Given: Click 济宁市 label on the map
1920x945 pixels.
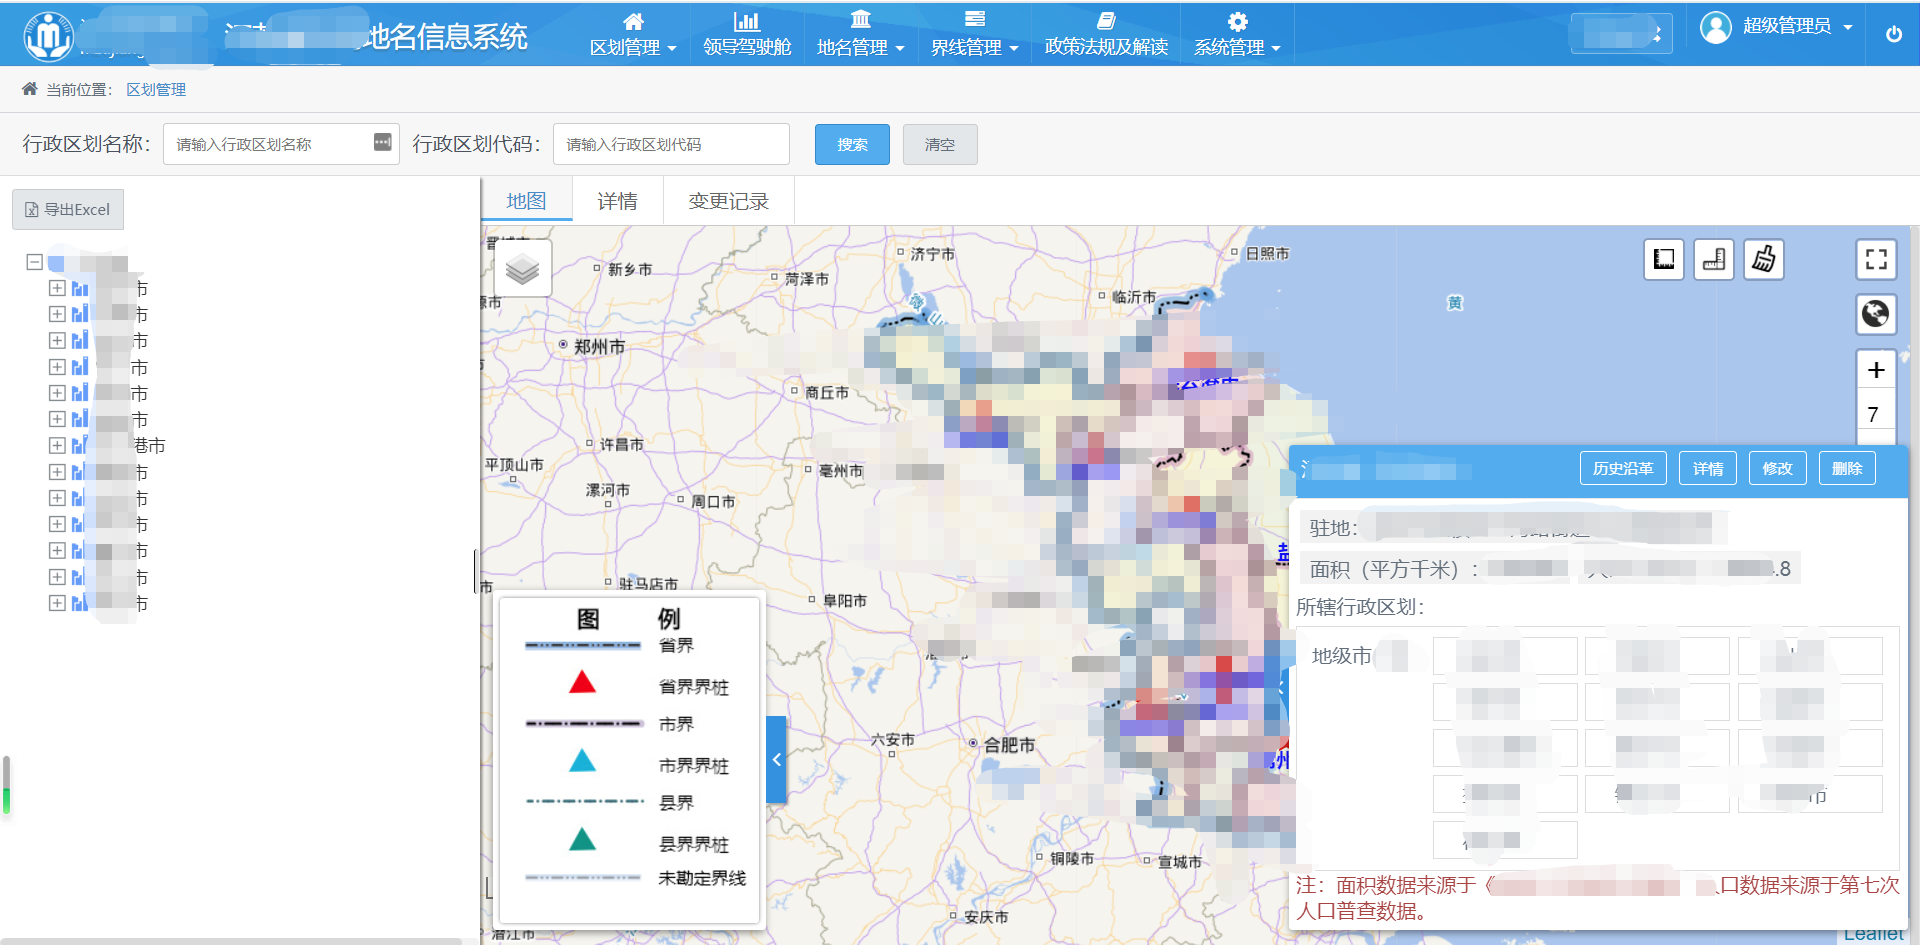Looking at the screenshot, I should 932,254.
